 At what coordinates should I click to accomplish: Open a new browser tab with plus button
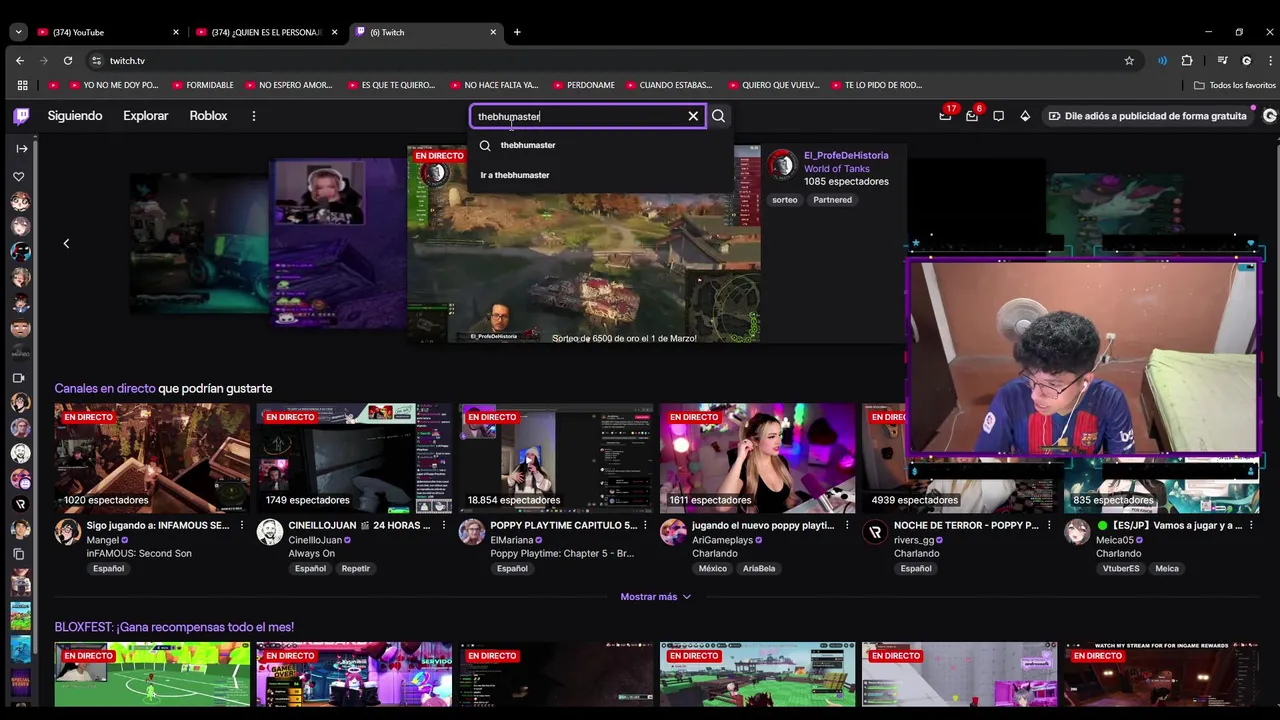click(517, 32)
